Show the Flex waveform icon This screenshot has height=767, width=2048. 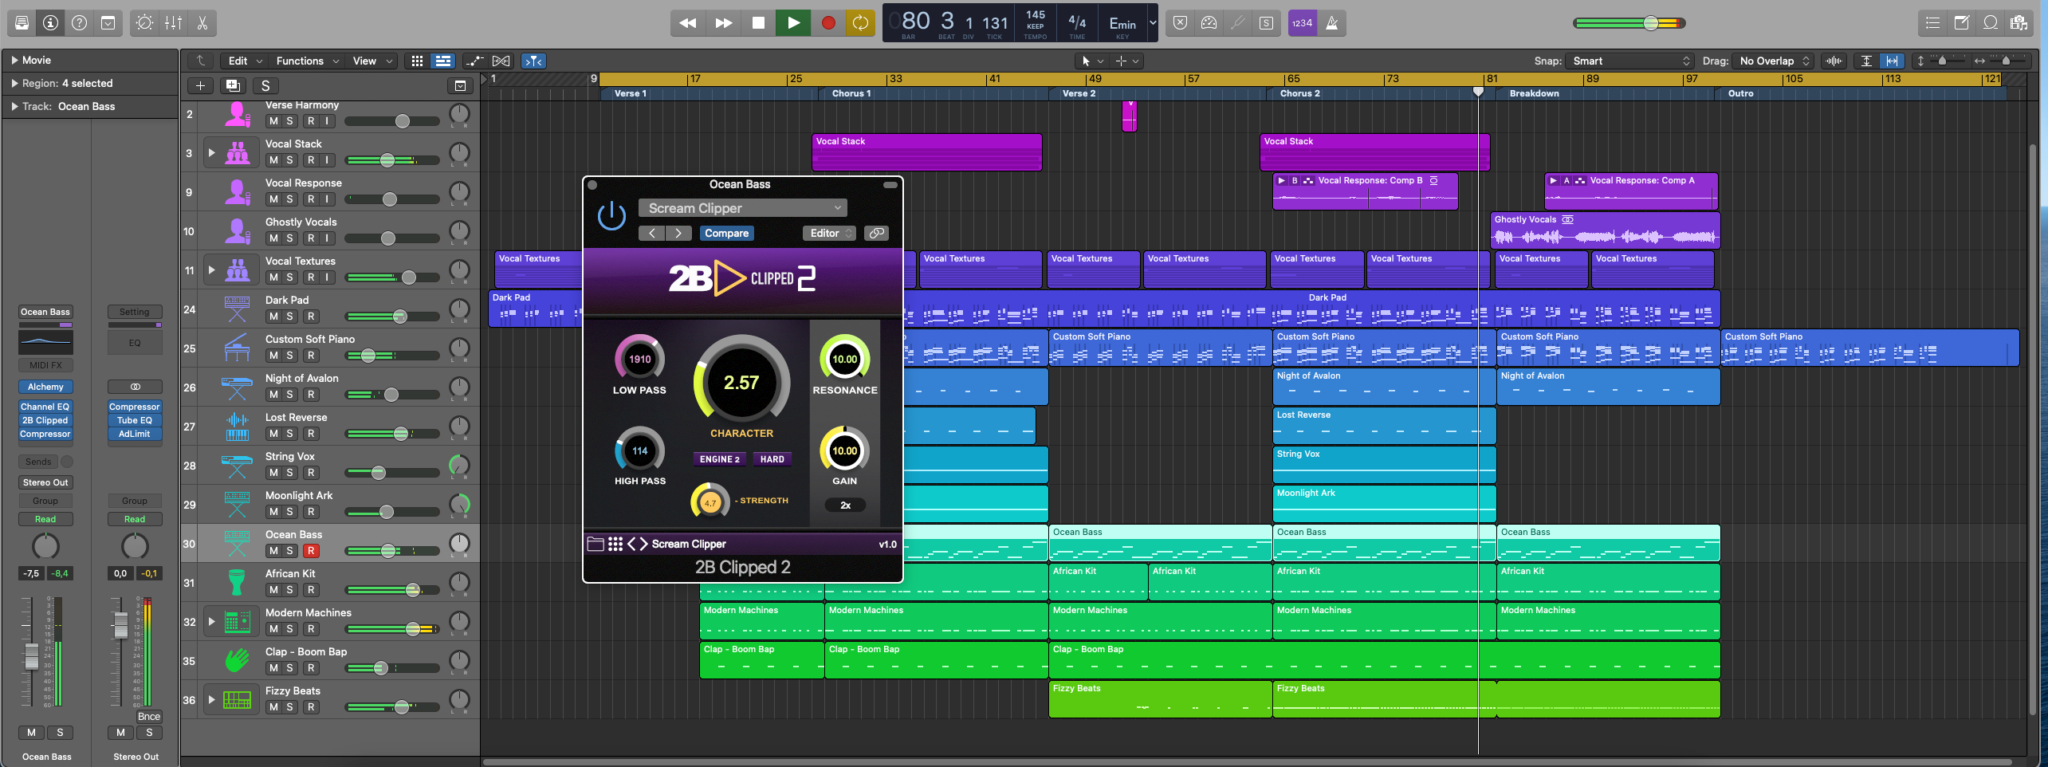pos(501,61)
